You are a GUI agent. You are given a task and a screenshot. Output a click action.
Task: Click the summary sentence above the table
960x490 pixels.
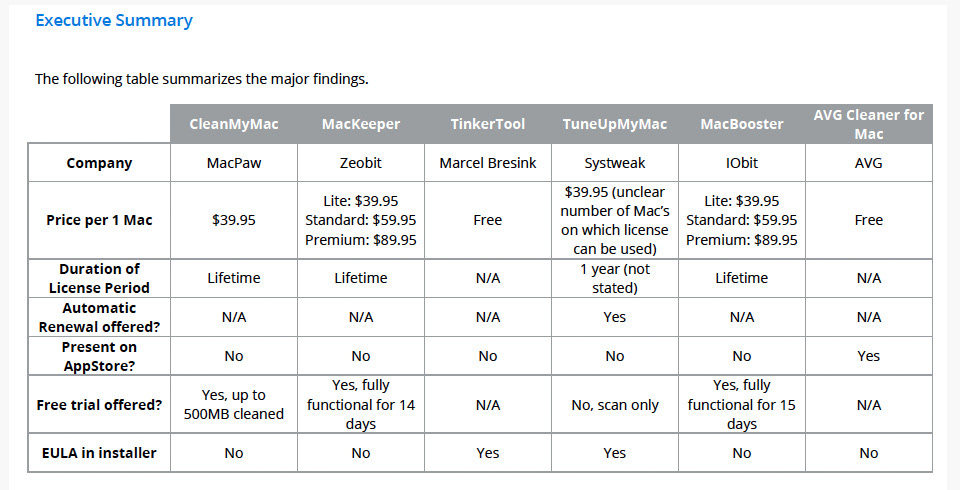(202, 79)
